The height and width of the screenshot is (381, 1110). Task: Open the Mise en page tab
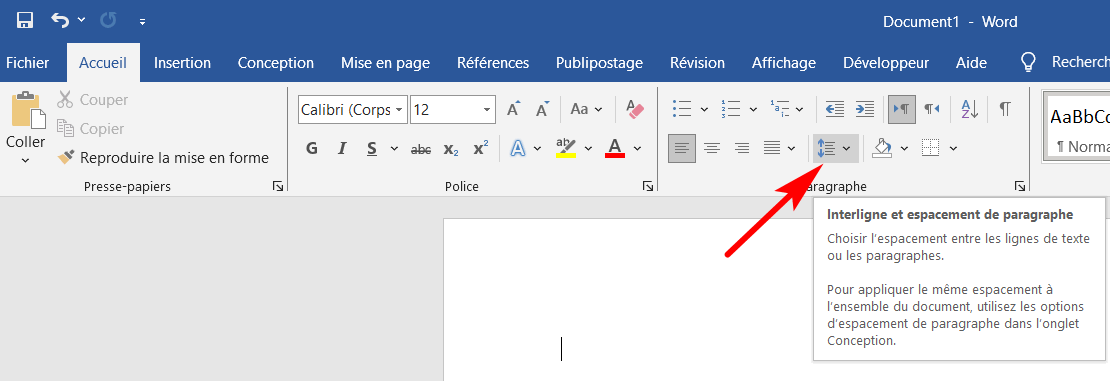coord(385,63)
